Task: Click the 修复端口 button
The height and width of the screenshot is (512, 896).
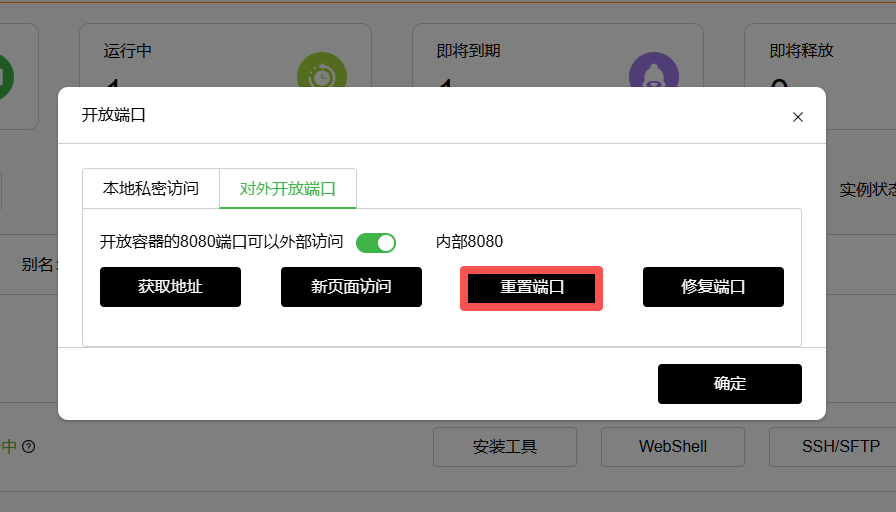Action: [x=713, y=287]
